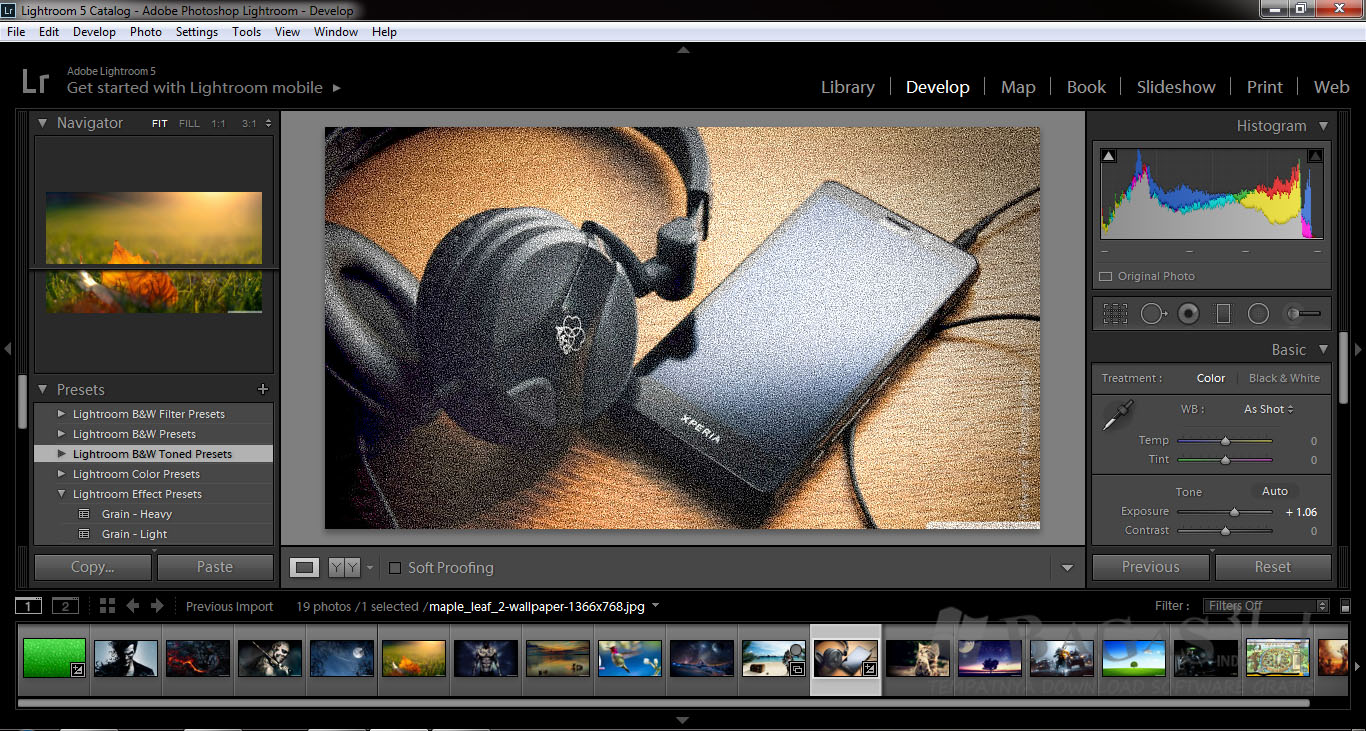Select the Adjustment Brush tool

pos(1303,314)
